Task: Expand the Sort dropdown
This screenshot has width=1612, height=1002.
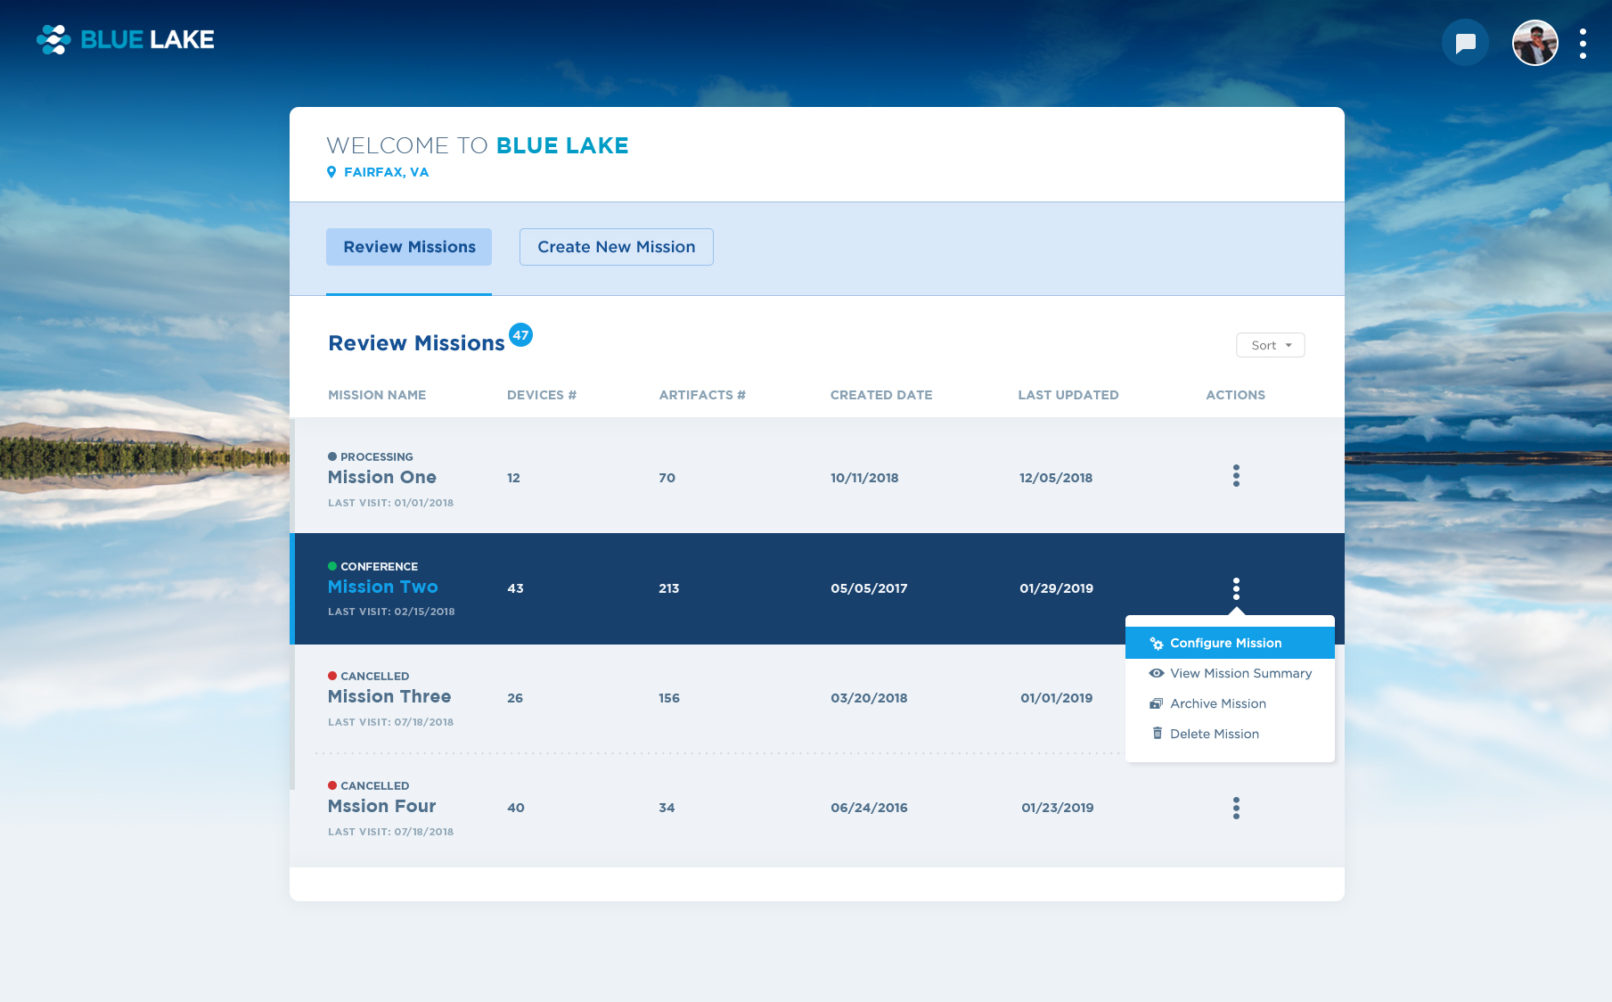Action: click(1270, 345)
